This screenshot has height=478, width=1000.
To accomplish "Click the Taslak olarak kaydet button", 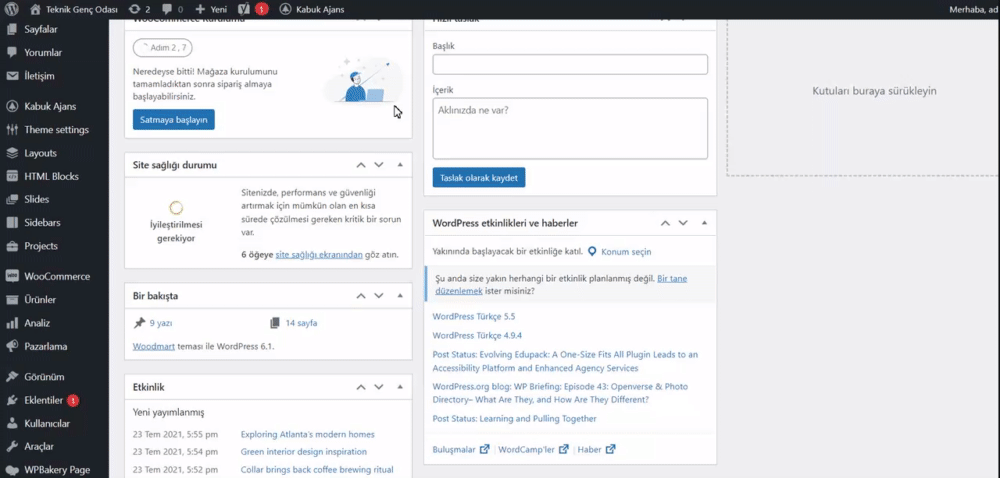I will click(x=479, y=177).
